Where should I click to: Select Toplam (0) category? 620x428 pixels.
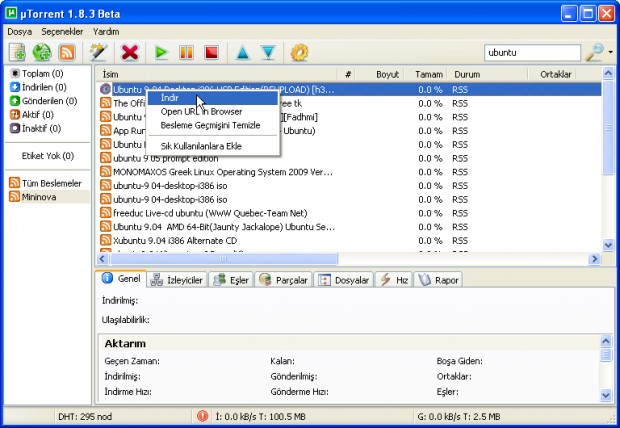tap(37, 74)
